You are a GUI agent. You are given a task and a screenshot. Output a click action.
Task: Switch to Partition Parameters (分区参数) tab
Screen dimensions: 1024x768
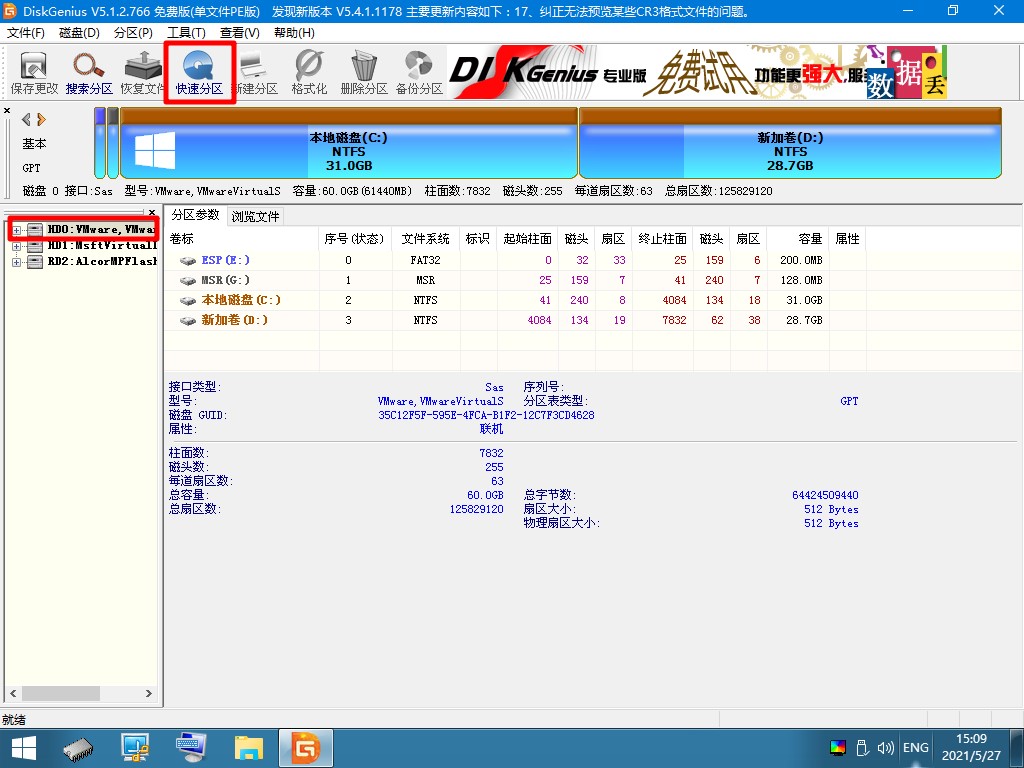click(x=195, y=215)
